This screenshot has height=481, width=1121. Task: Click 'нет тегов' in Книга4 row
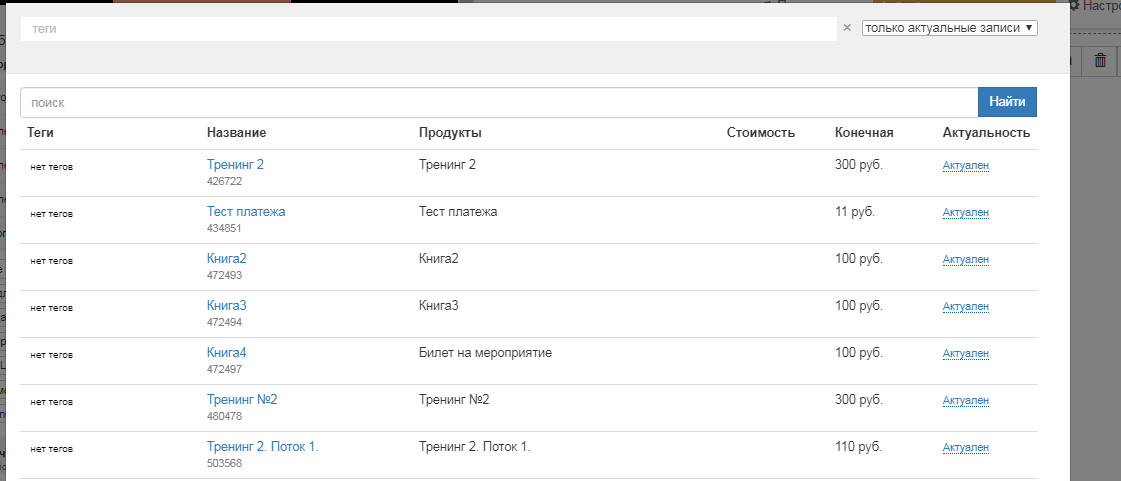51,355
